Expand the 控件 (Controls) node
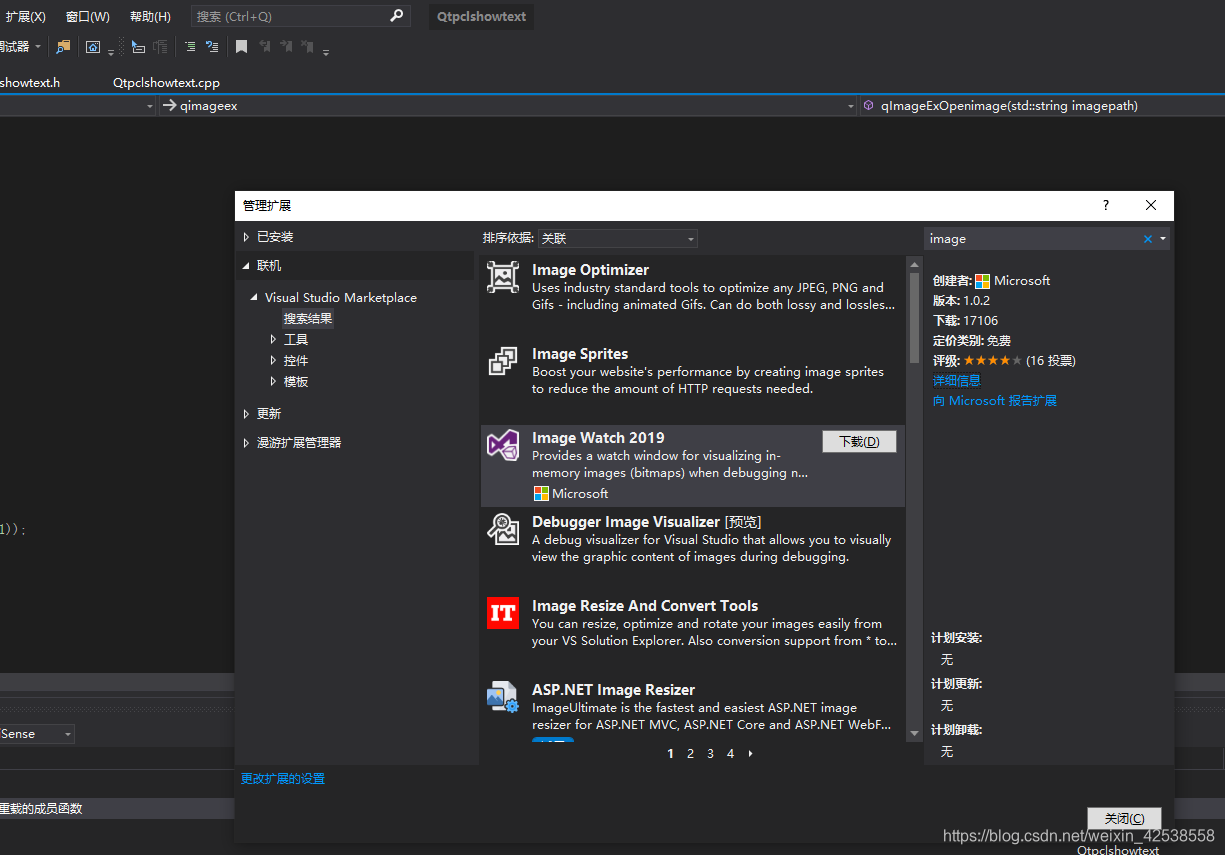 tap(273, 361)
